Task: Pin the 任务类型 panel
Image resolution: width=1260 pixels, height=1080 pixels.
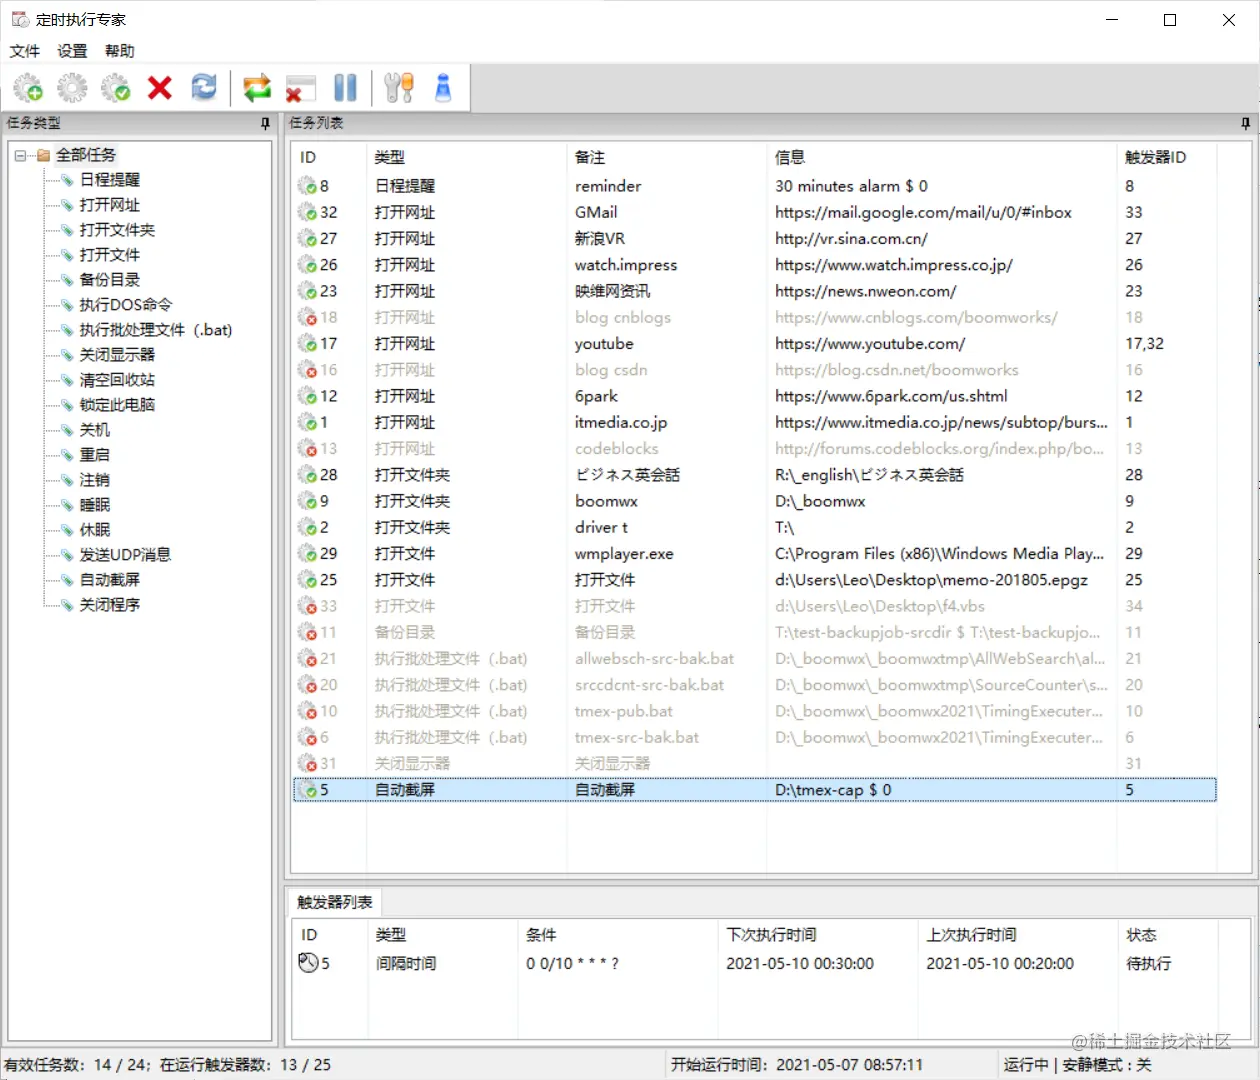Action: tap(265, 123)
